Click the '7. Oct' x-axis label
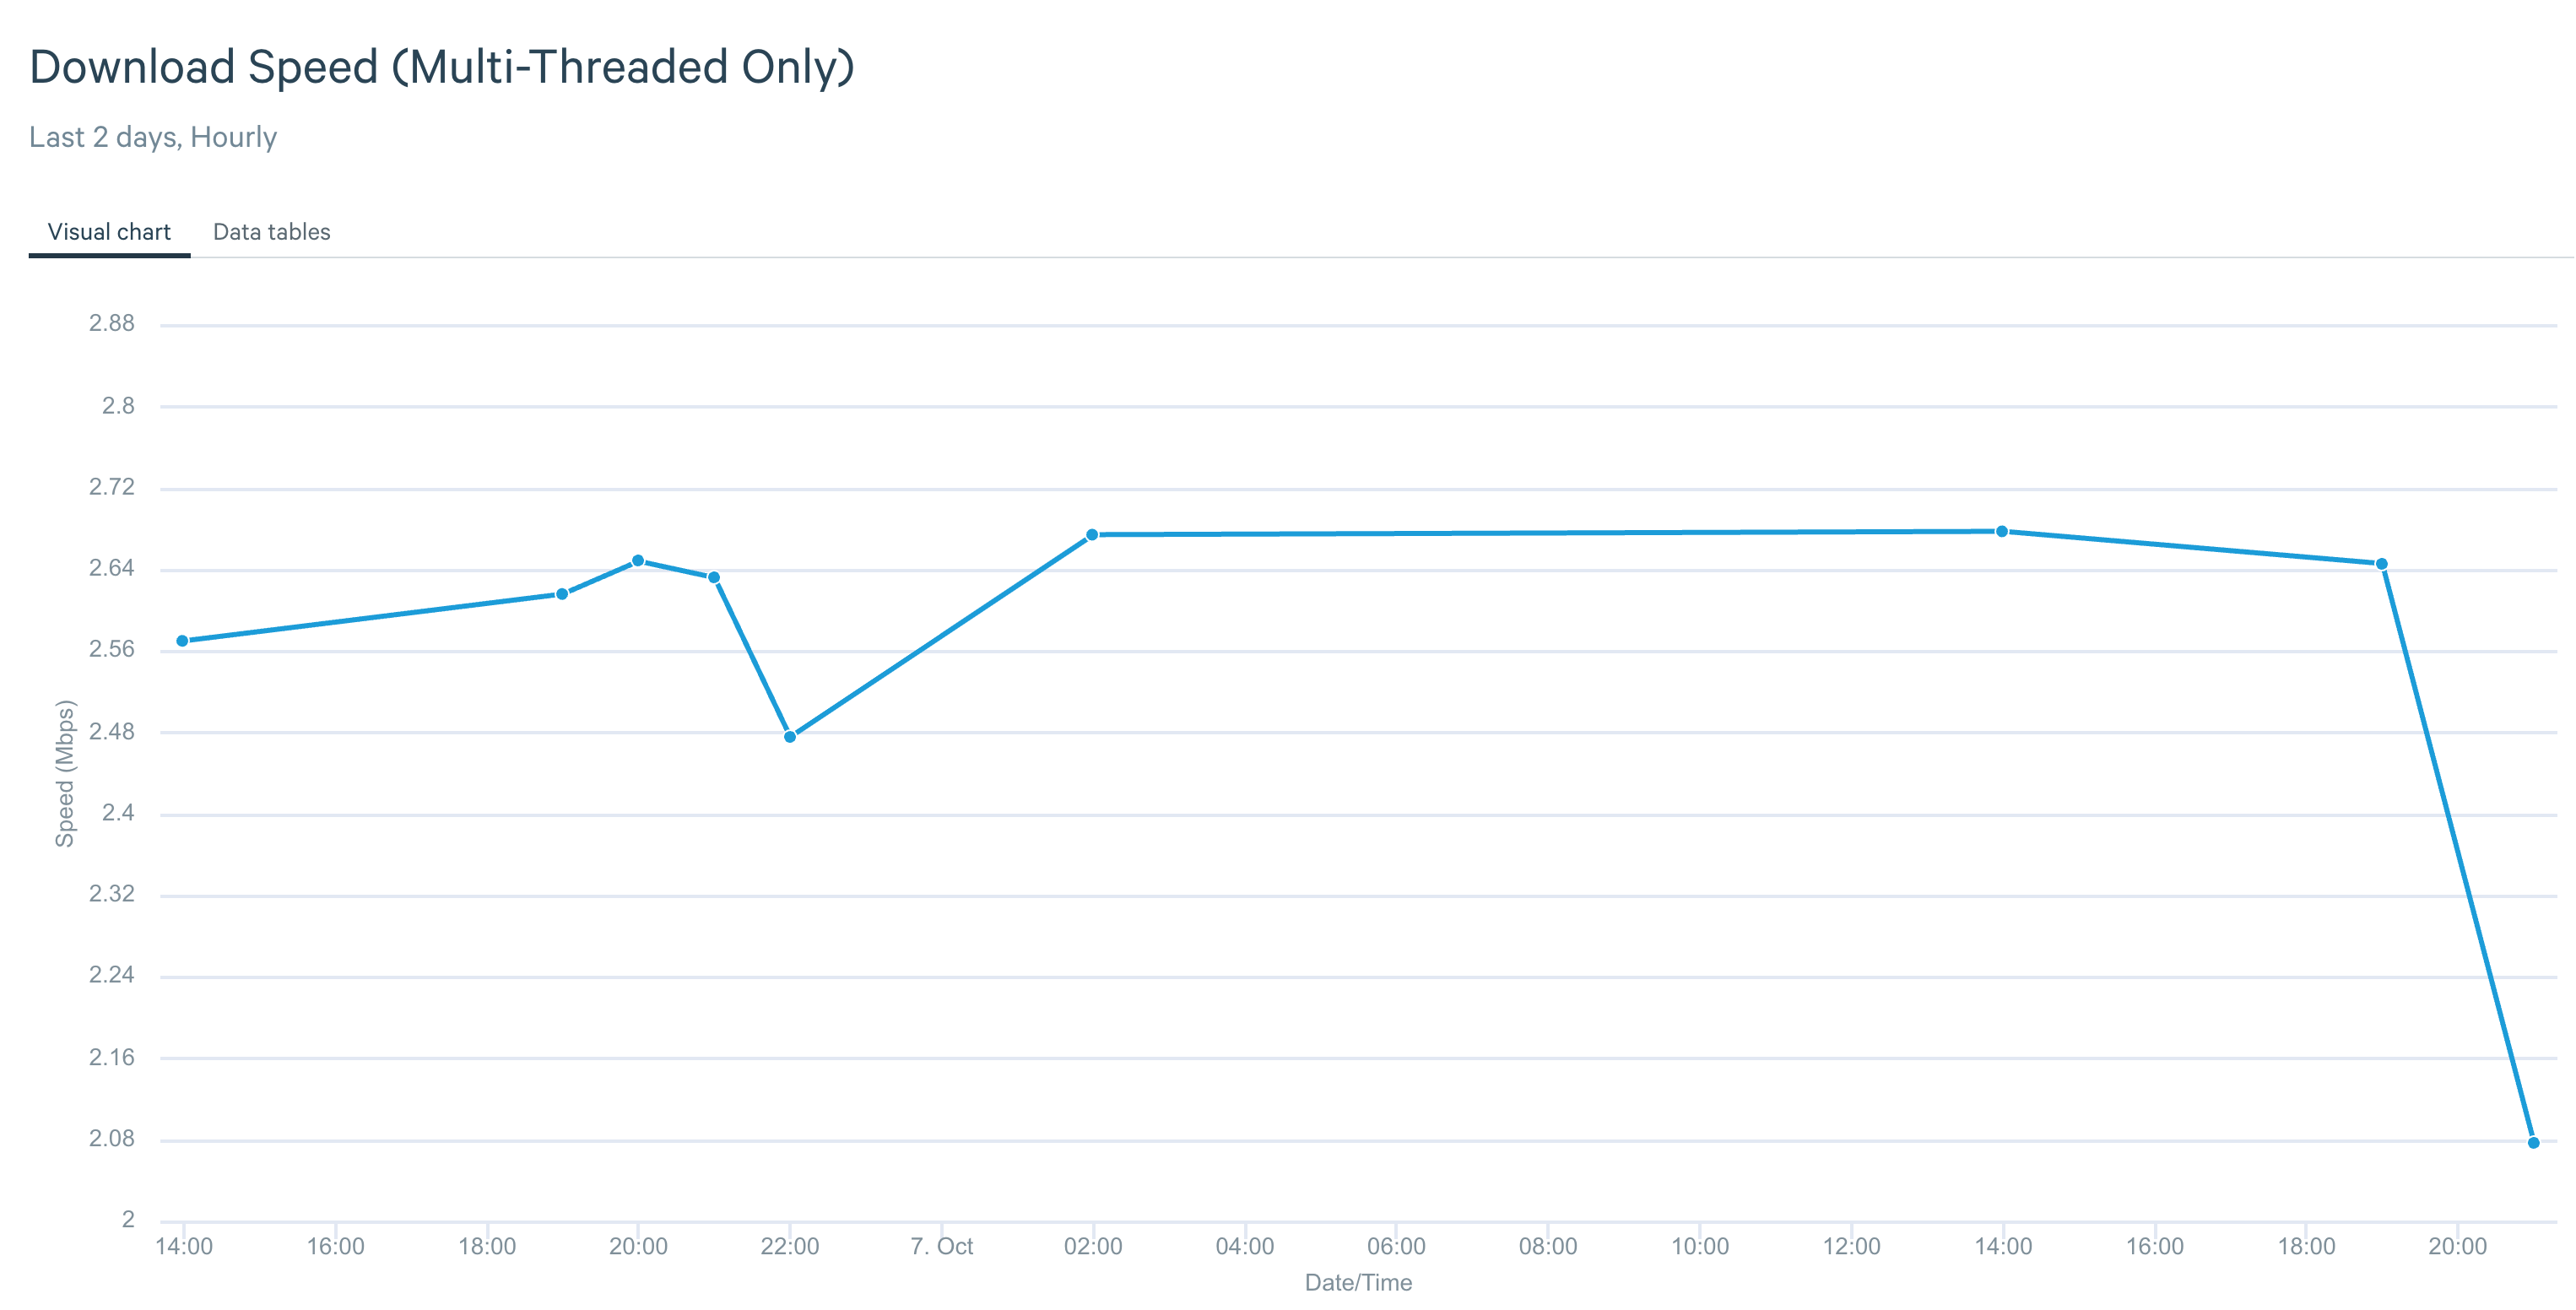Image resolution: width=2576 pixels, height=1310 pixels. (x=941, y=1246)
